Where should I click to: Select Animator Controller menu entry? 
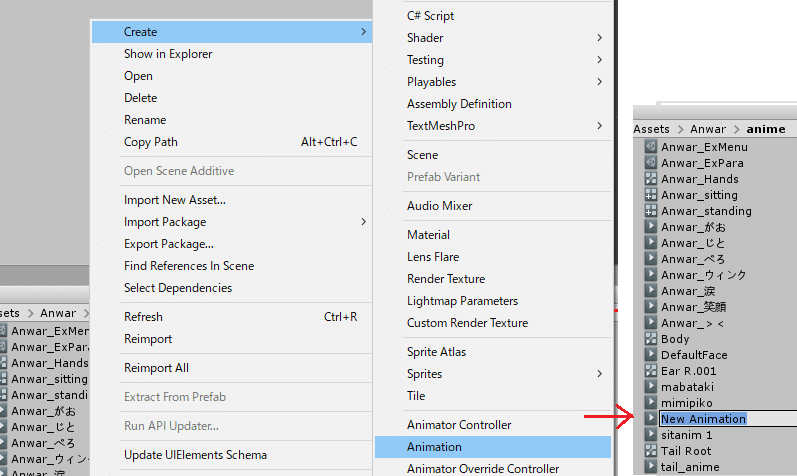click(x=459, y=425)
